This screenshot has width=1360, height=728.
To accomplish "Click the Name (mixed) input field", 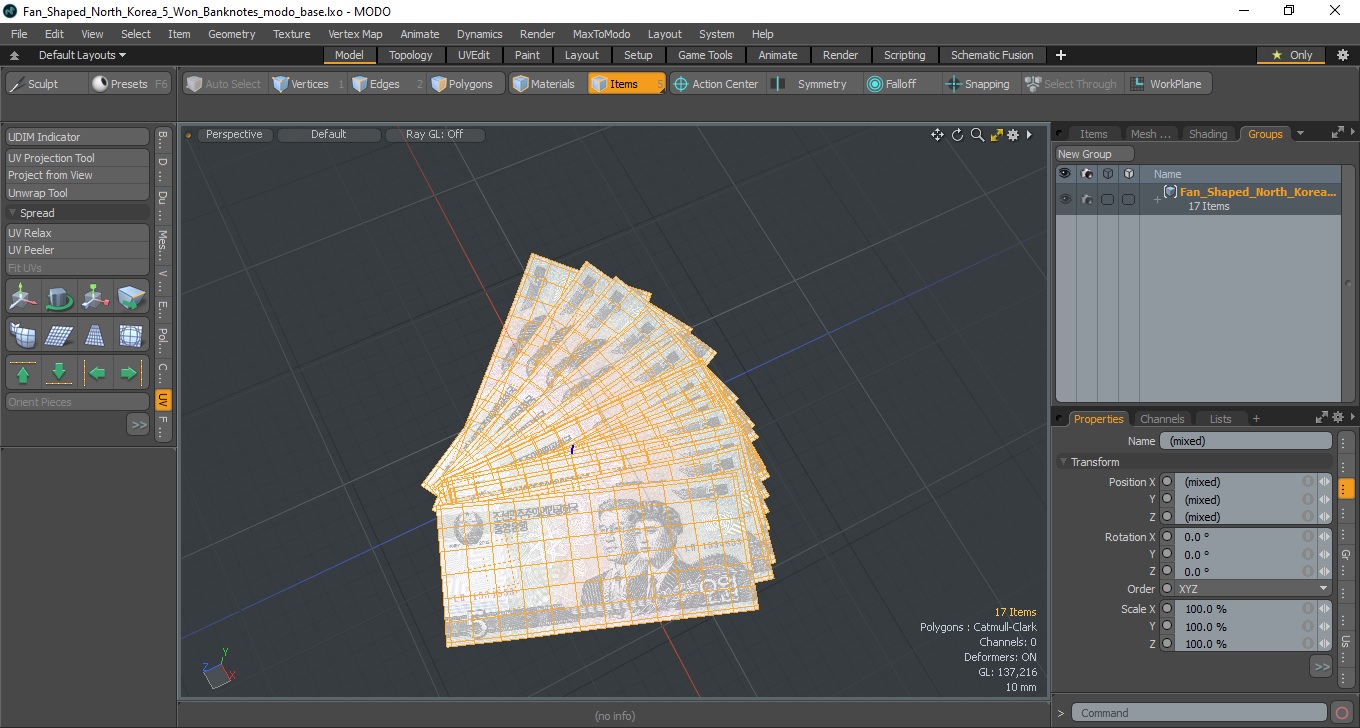I will click(x=1245, y=441).
